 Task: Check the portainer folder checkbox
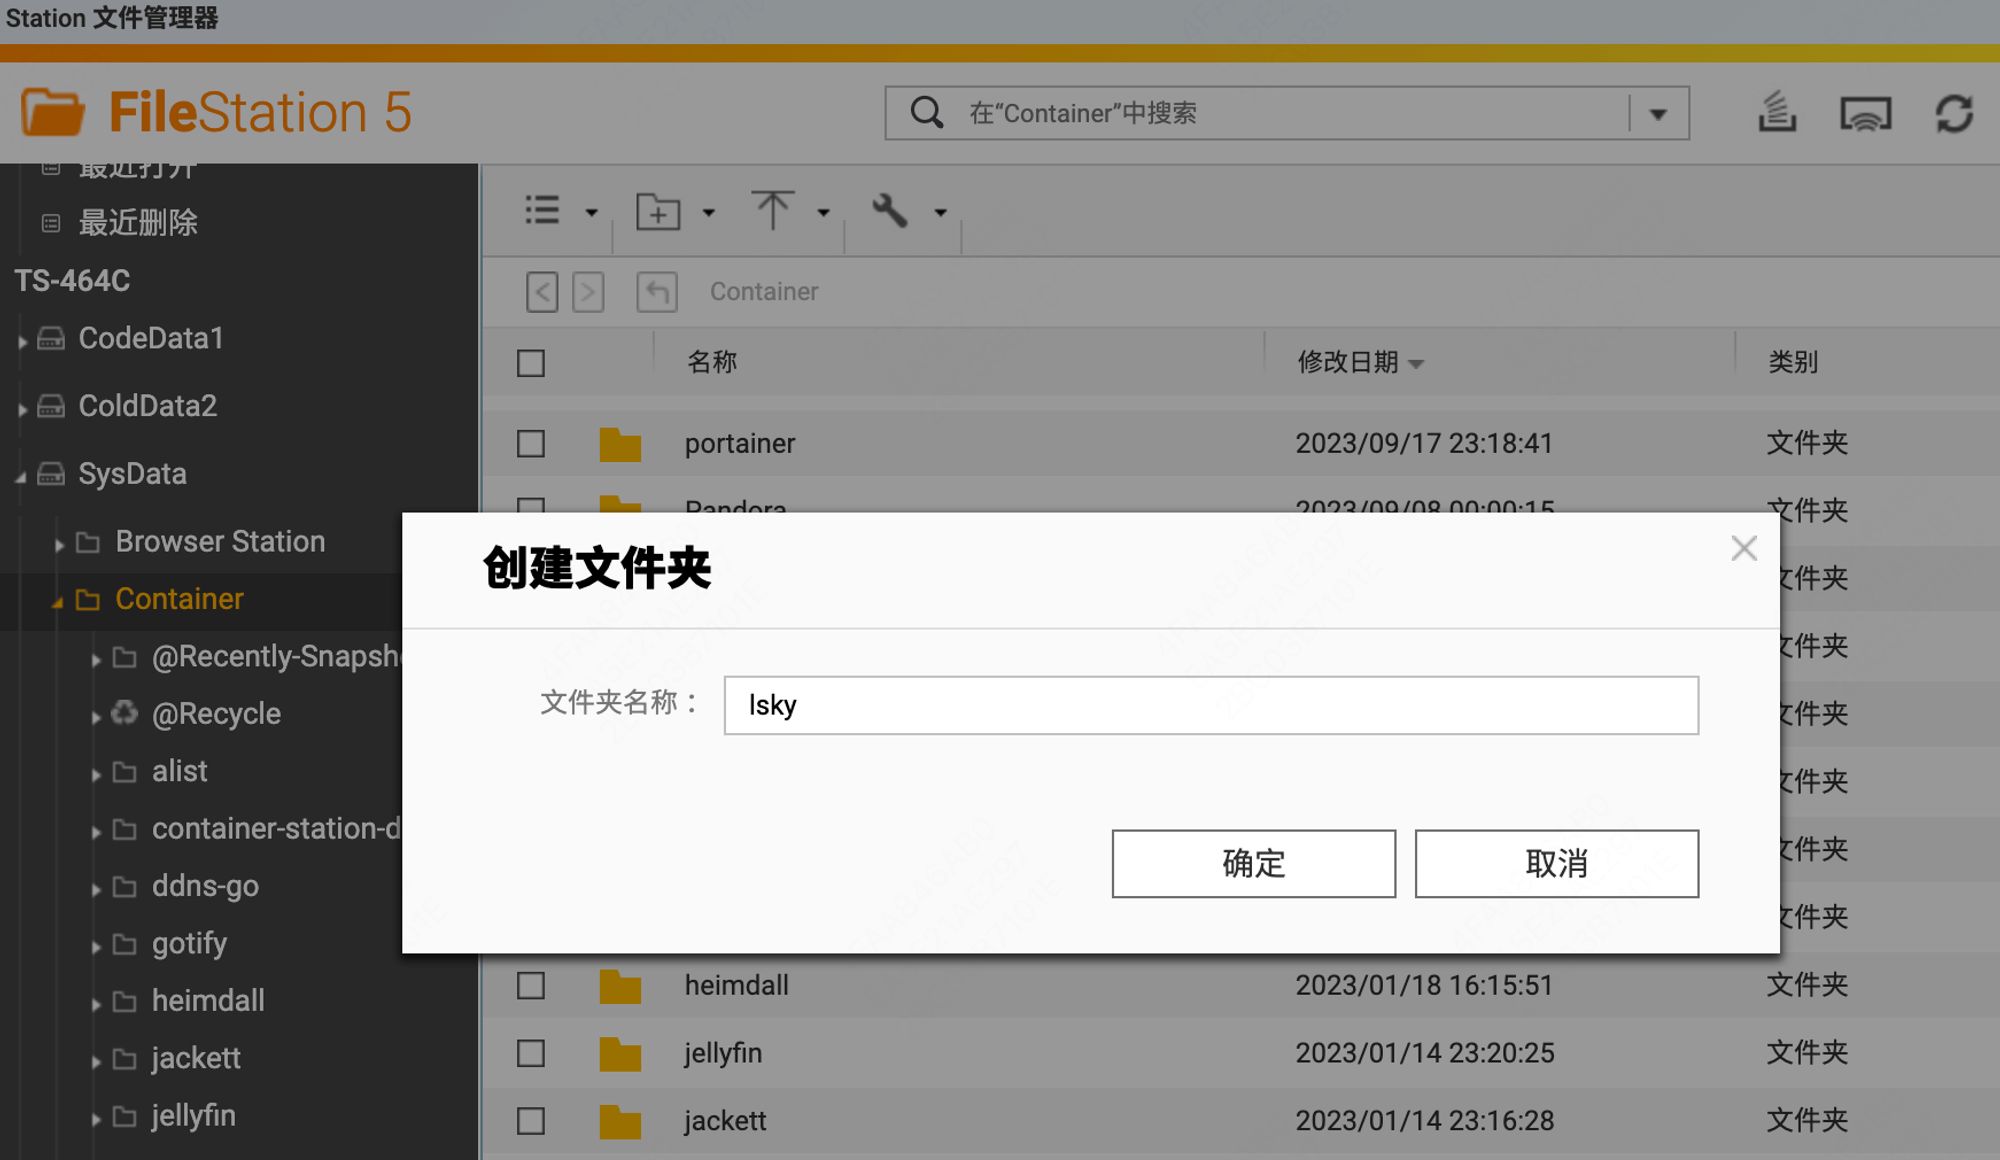click(531, 443)
